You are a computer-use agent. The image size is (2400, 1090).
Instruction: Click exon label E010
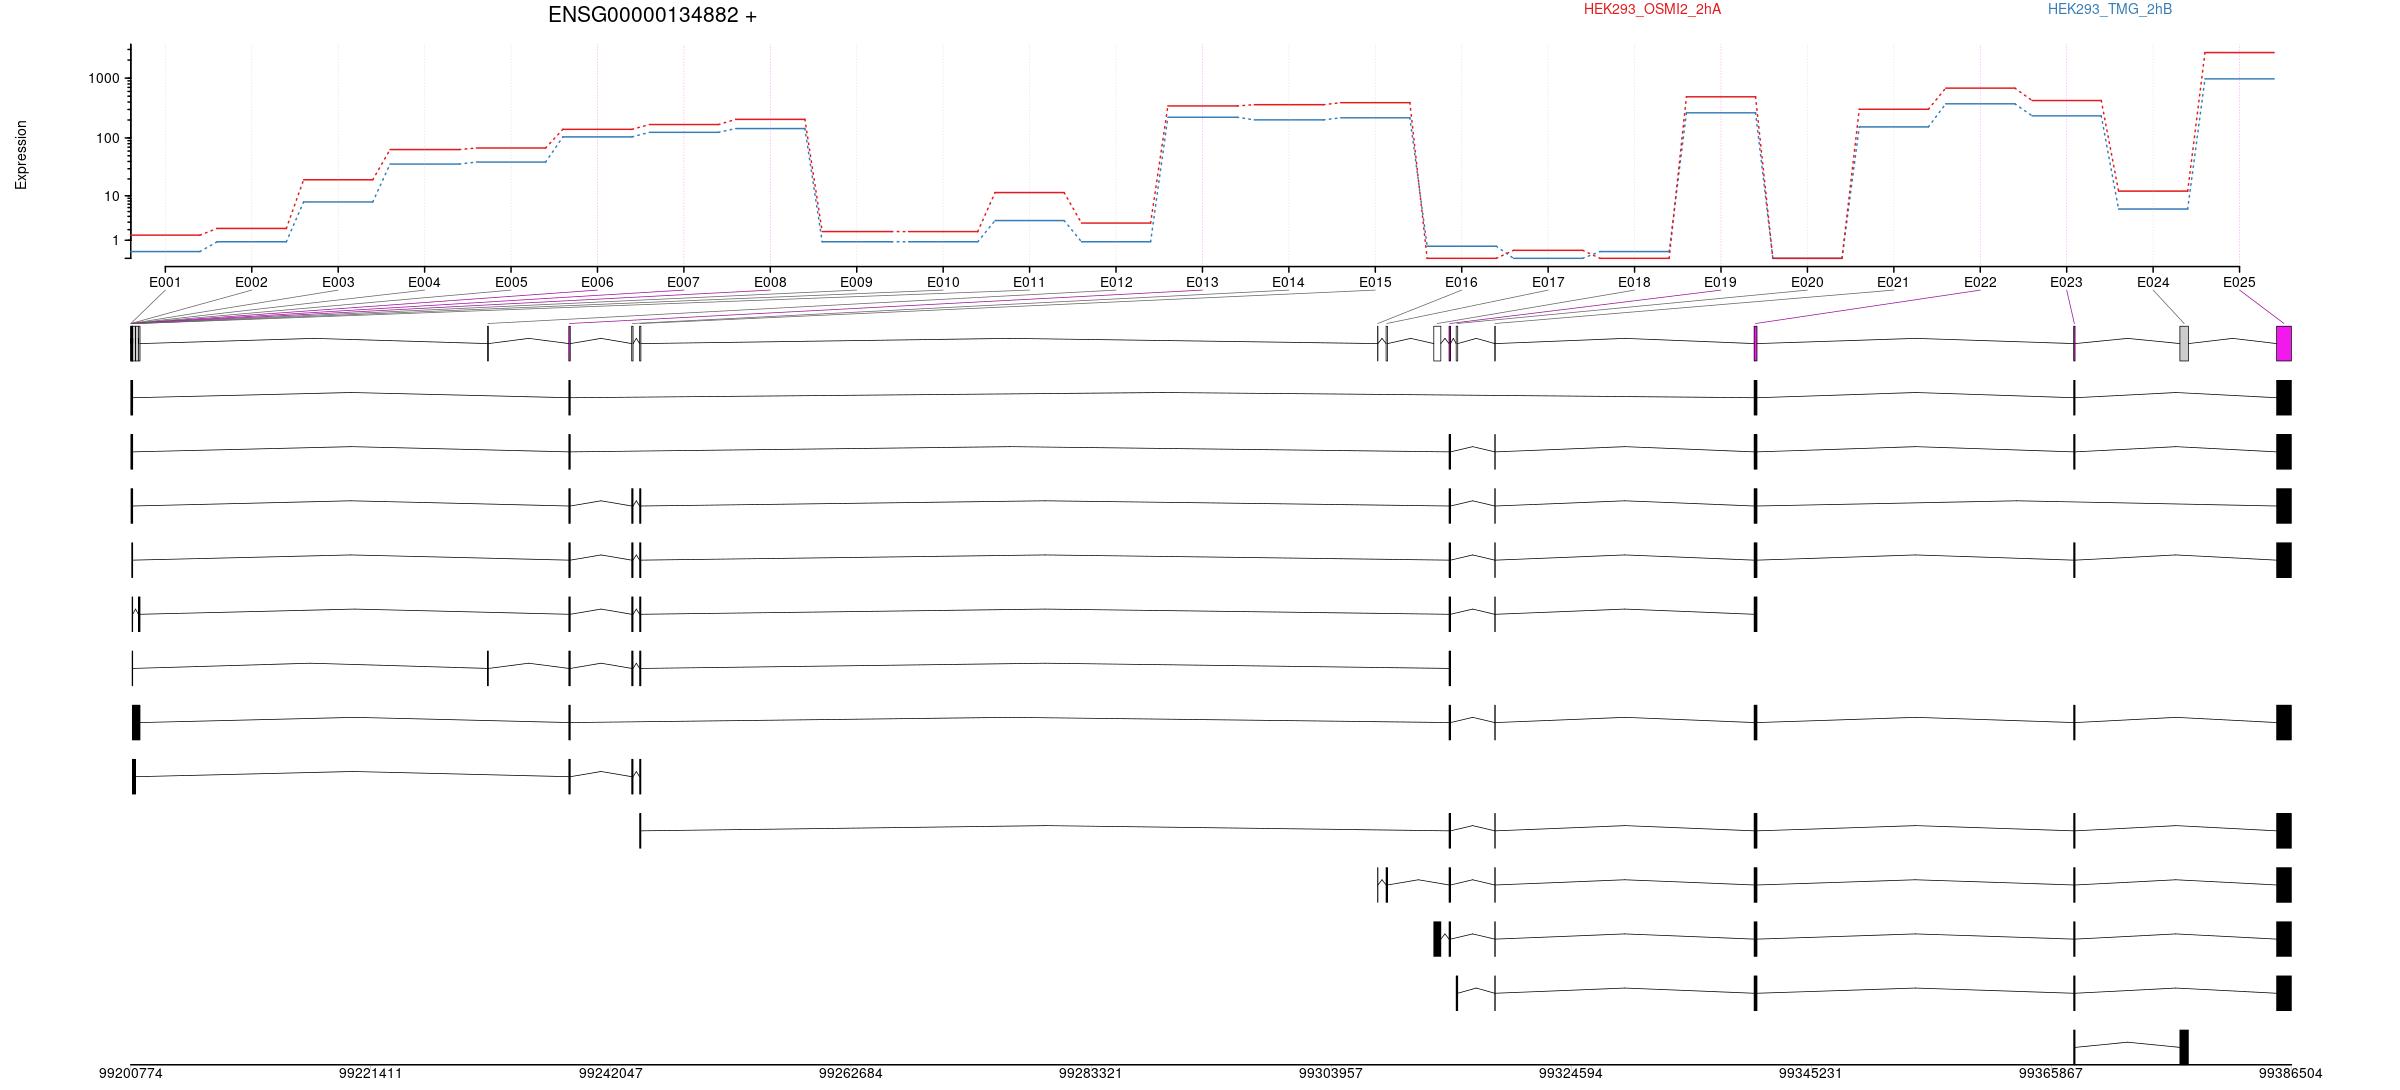[x=943, y=282]
